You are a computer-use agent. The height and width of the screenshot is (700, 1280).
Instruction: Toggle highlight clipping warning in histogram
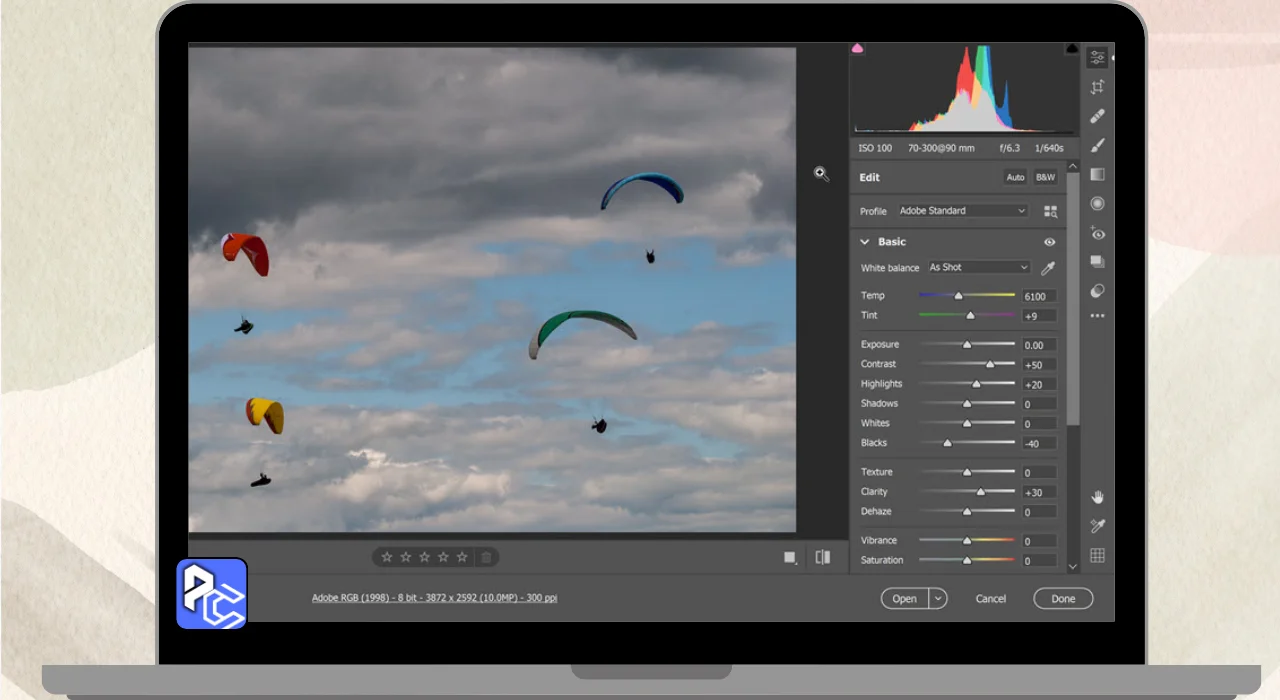tap(1072, 48)
